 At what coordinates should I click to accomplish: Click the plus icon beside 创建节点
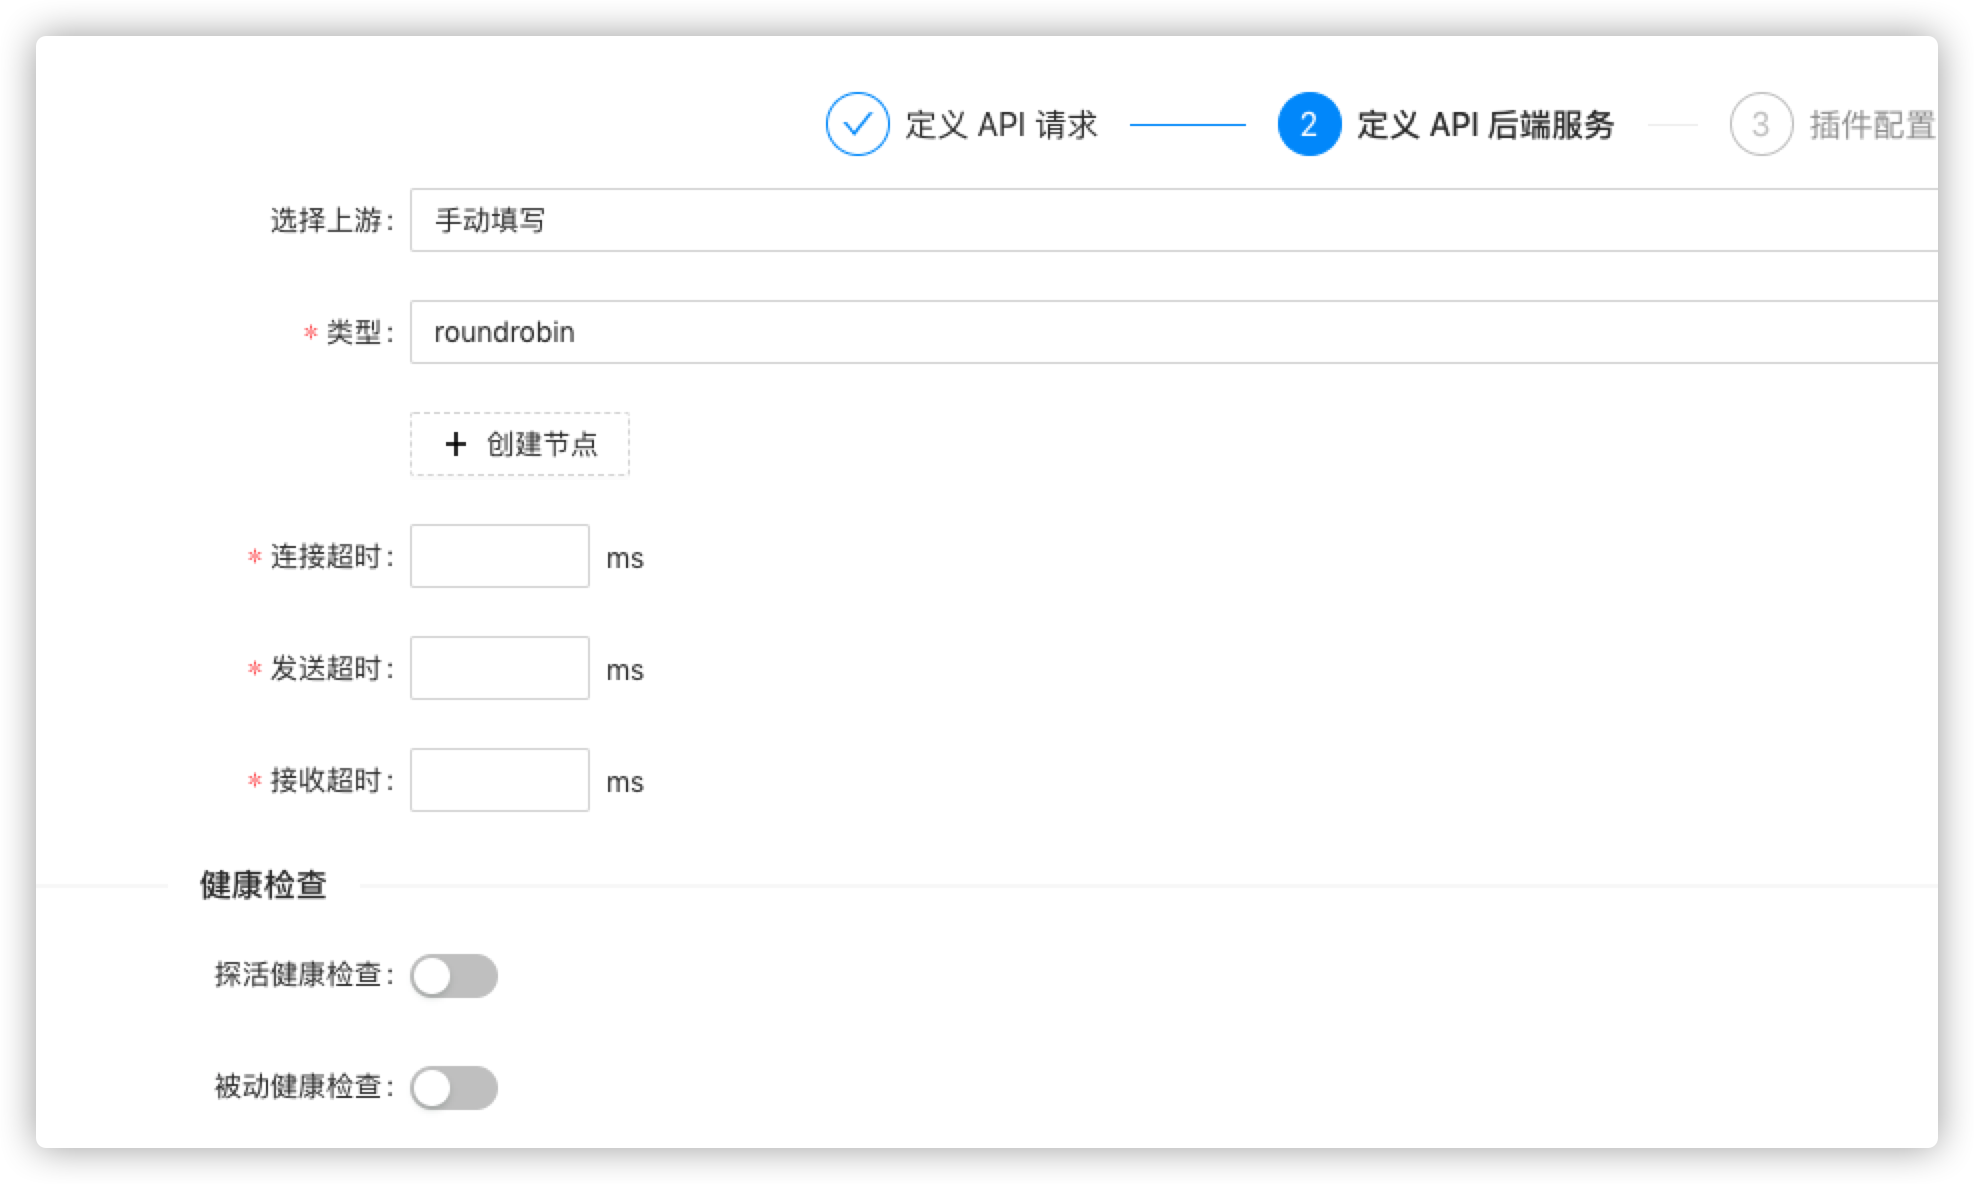coord(456,444)
